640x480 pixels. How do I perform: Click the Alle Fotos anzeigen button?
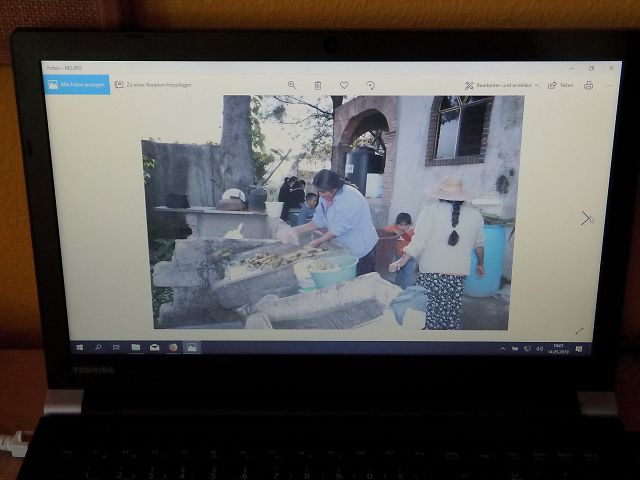coord(78,85)
